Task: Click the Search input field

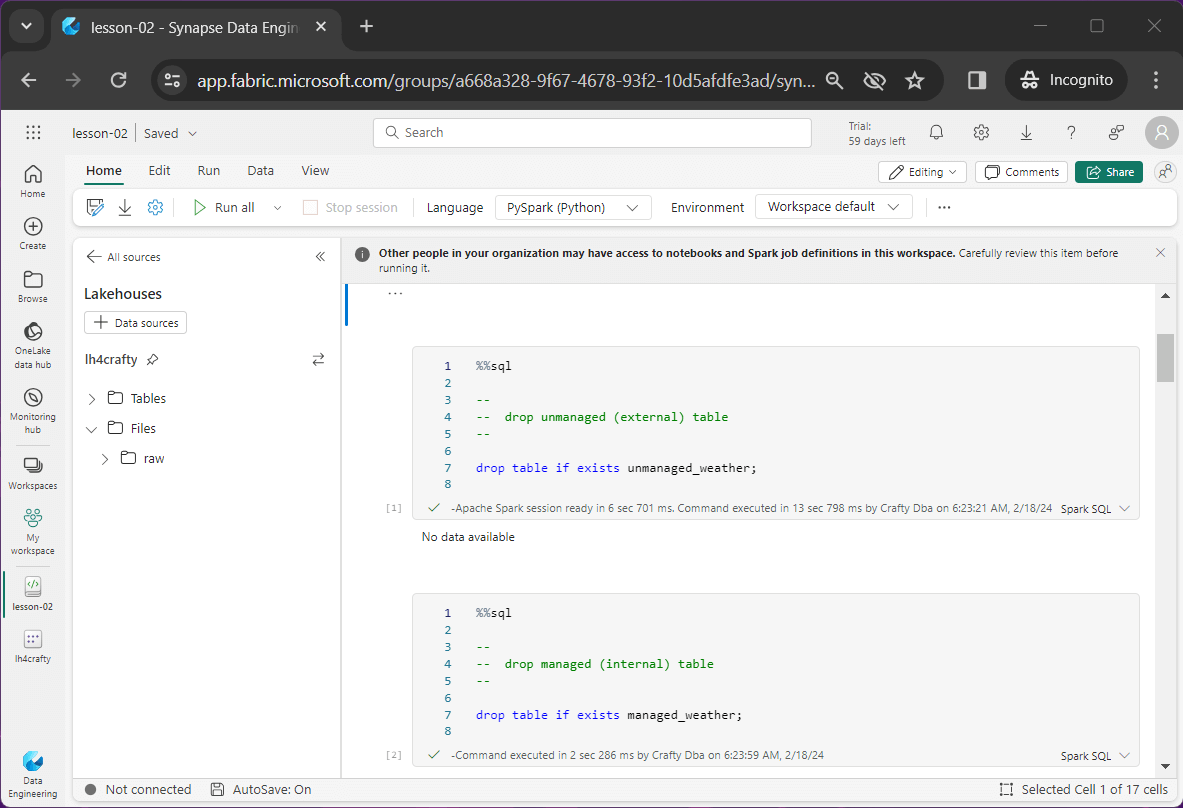Action: click(x=592, y=133)
